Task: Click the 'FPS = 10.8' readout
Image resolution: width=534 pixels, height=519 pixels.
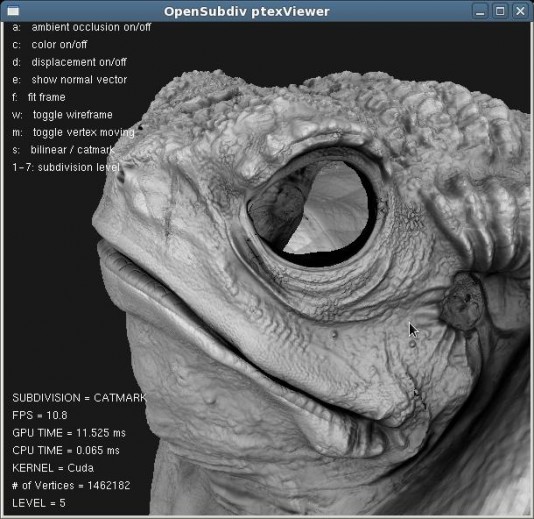Action: pos(40,415)
